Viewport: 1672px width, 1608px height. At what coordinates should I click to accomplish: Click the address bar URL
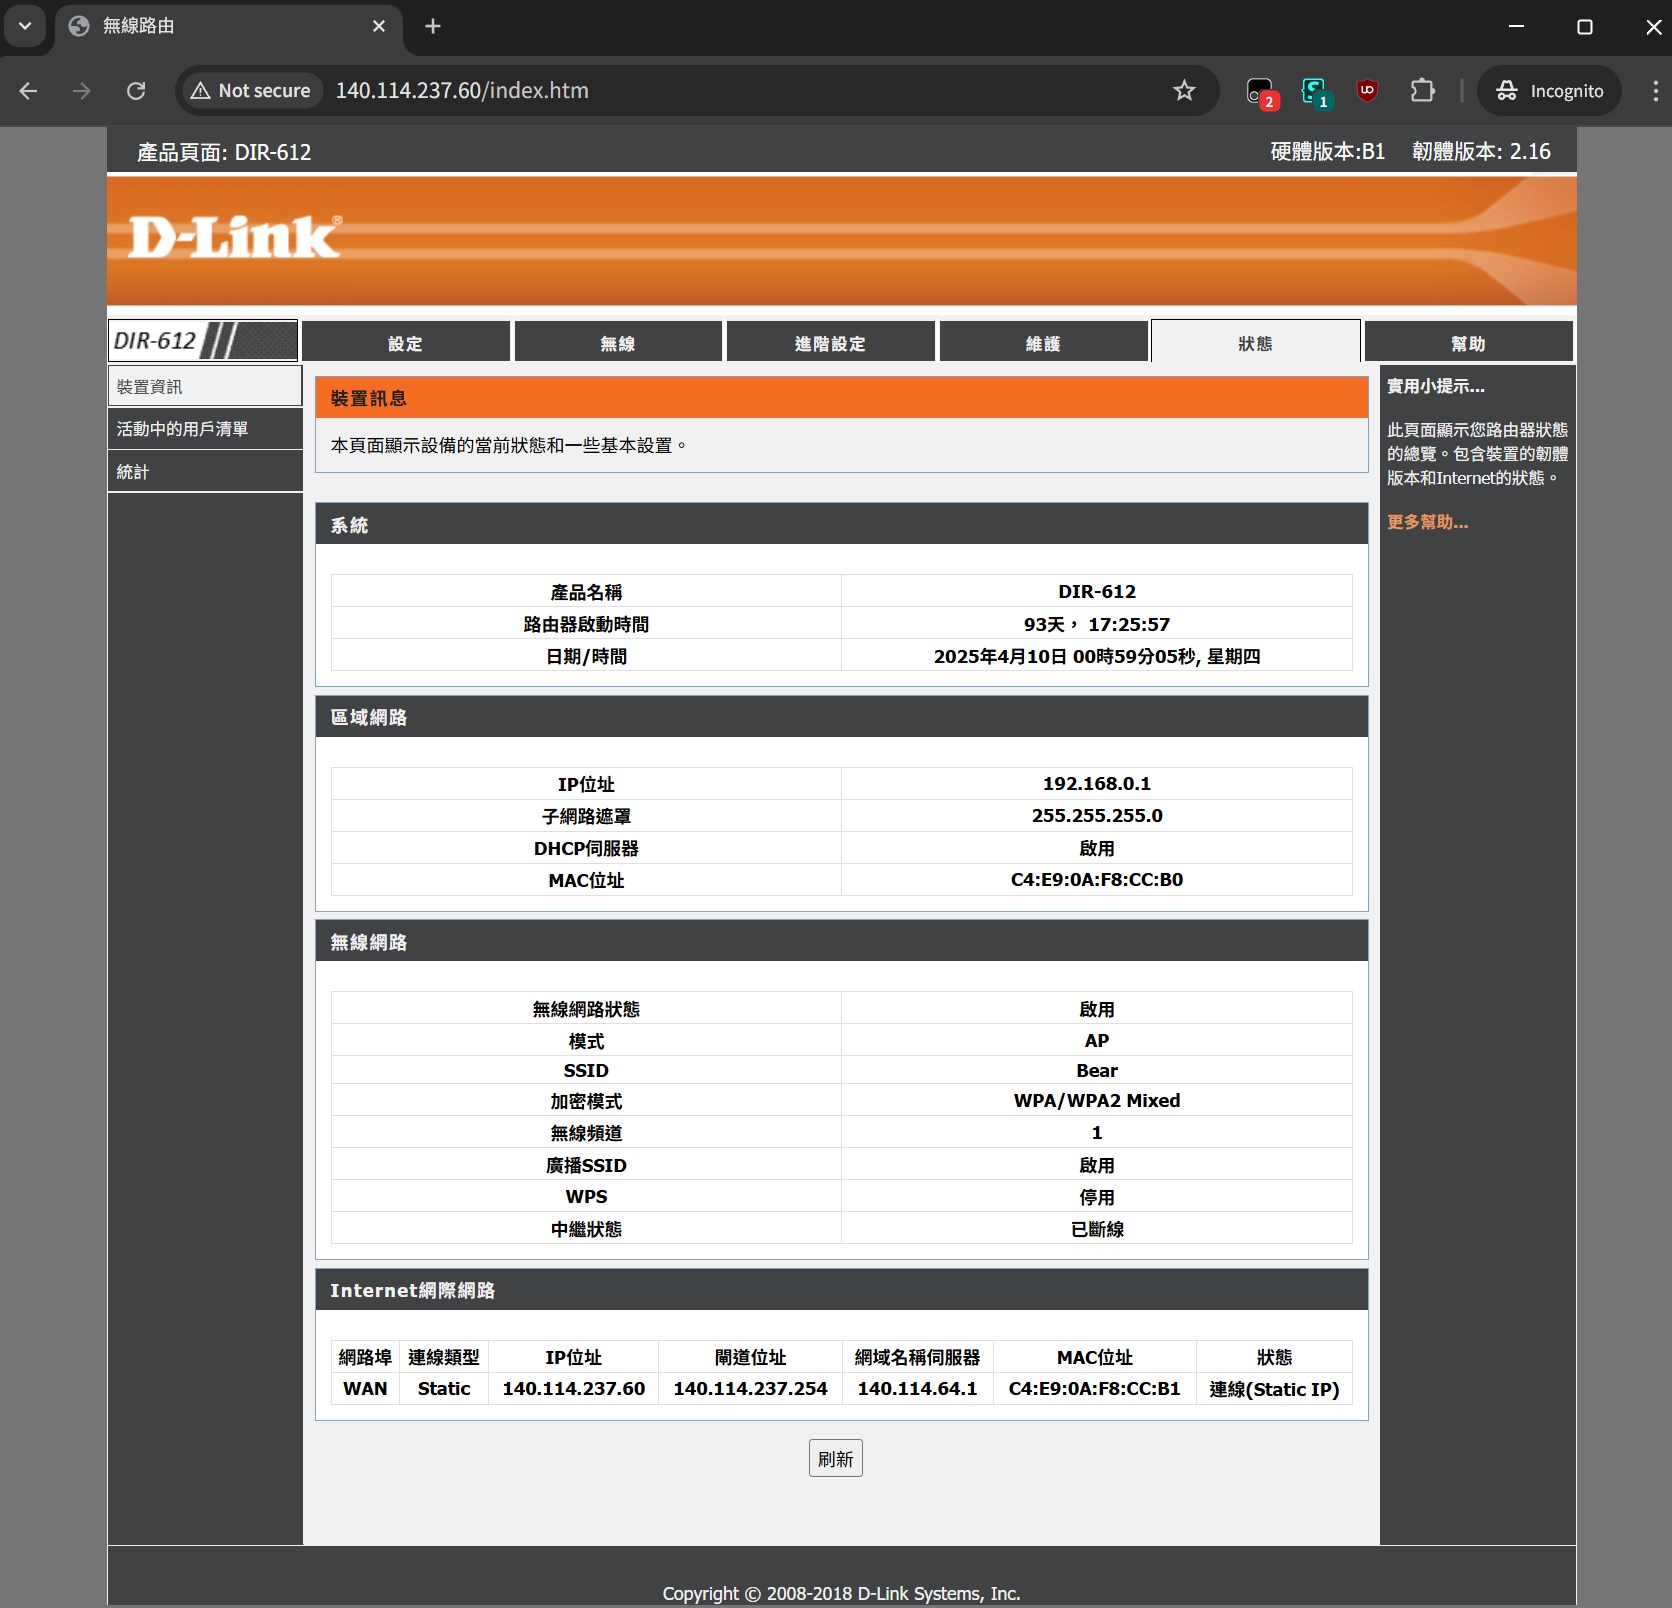point(462,91)
